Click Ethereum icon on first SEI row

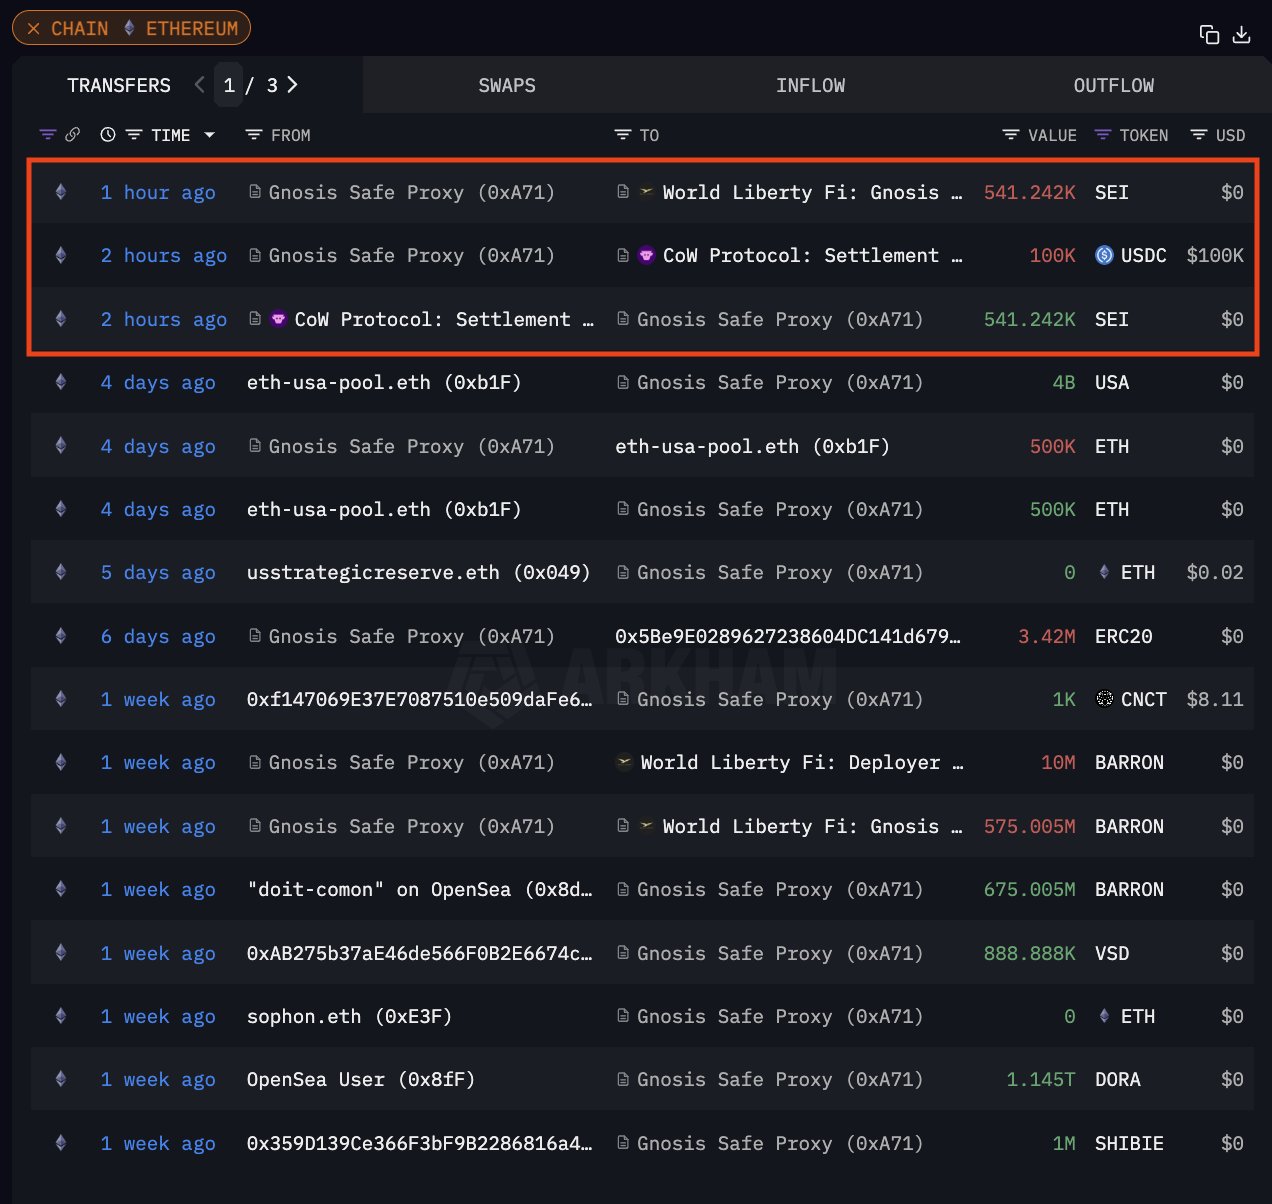61,192
